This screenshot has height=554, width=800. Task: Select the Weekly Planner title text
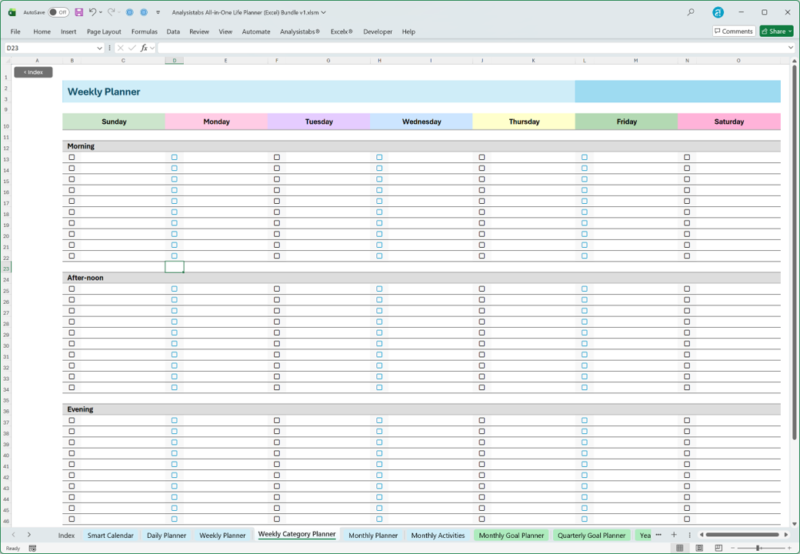[x=104, y=92]
